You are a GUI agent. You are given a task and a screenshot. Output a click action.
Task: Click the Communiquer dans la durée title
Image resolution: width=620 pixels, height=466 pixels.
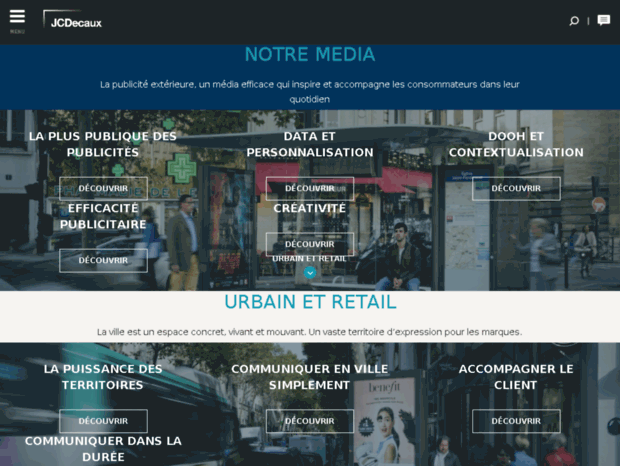click(x=103, y=449)
